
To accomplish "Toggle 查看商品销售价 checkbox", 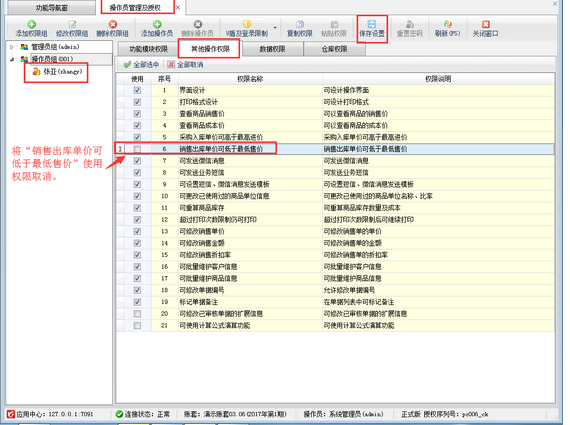I will (137, 114).
